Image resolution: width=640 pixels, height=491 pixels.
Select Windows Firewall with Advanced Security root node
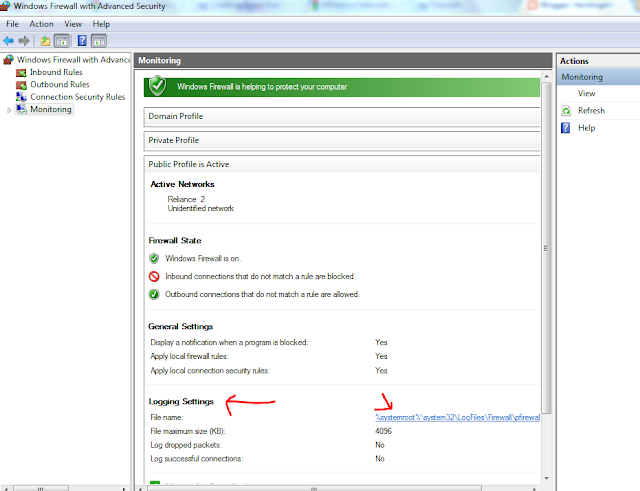tap(73, 60)
